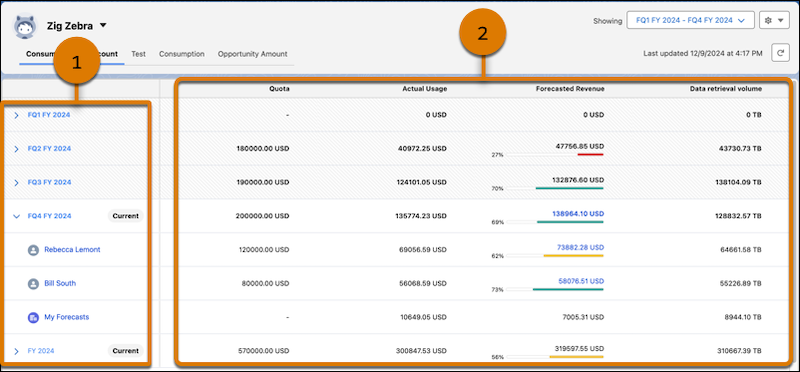Click the 69056.59 USD actual usage cell
The height and width of the screenshot is (372, 800).
point(422,250)
